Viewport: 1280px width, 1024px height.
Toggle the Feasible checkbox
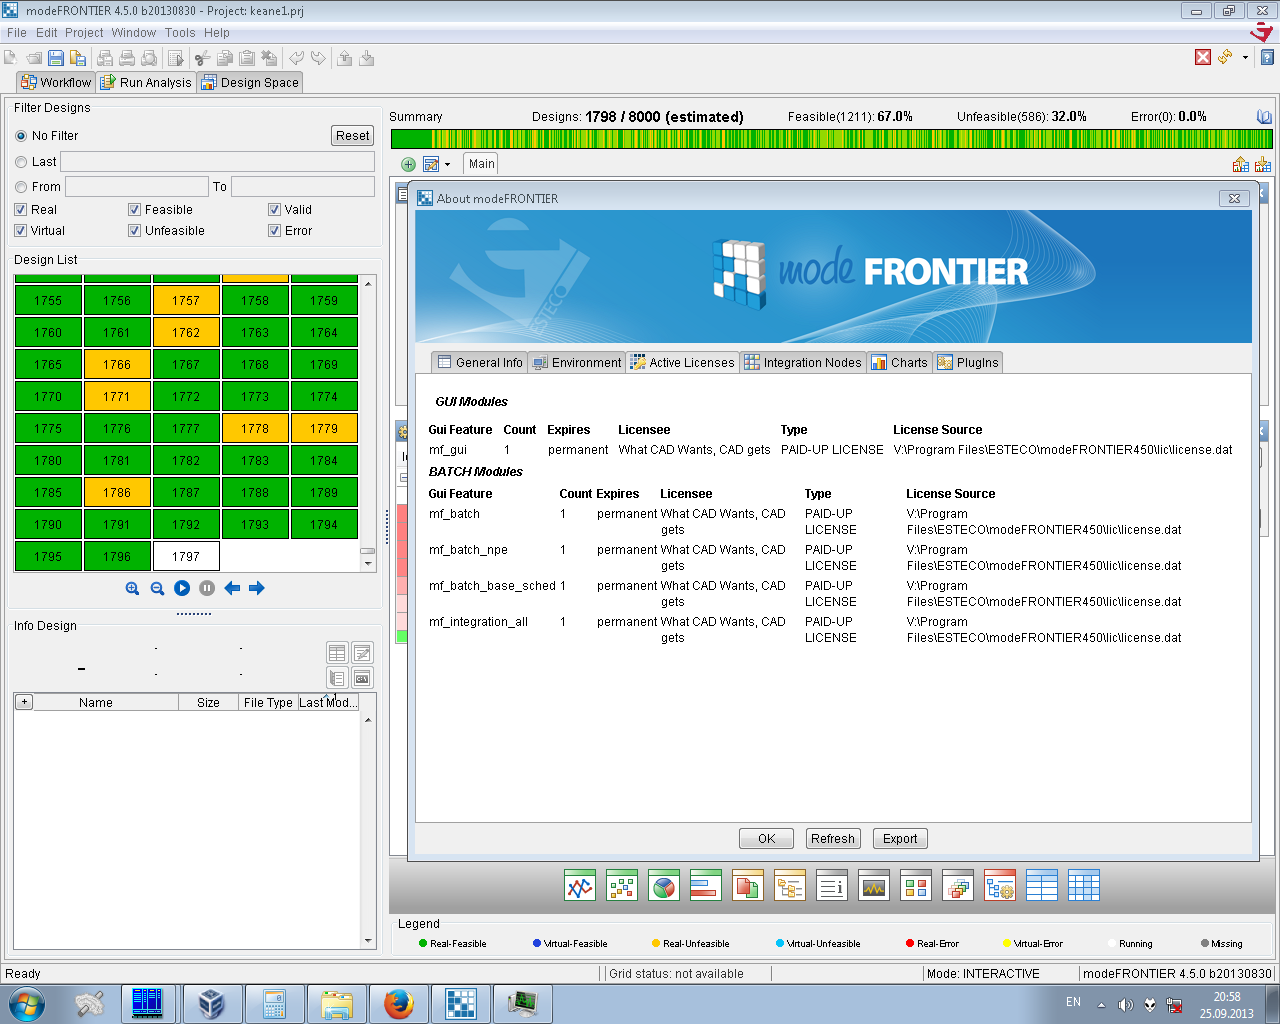pyautogui.click(x=134, y=210)
